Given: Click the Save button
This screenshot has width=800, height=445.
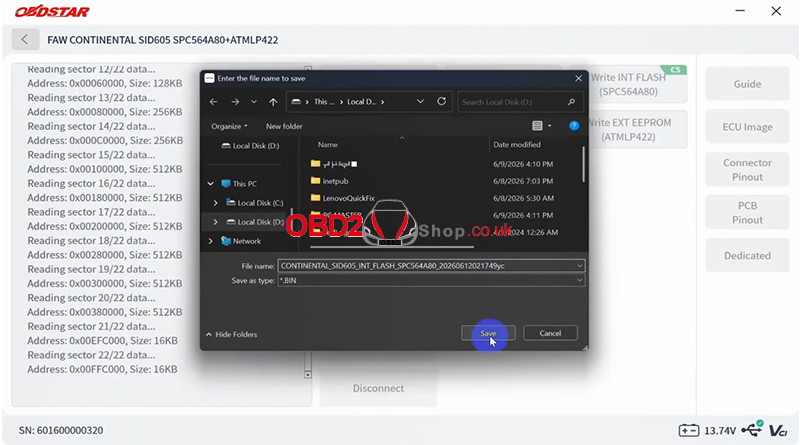Looking at the screenshot, I should 488,333.
